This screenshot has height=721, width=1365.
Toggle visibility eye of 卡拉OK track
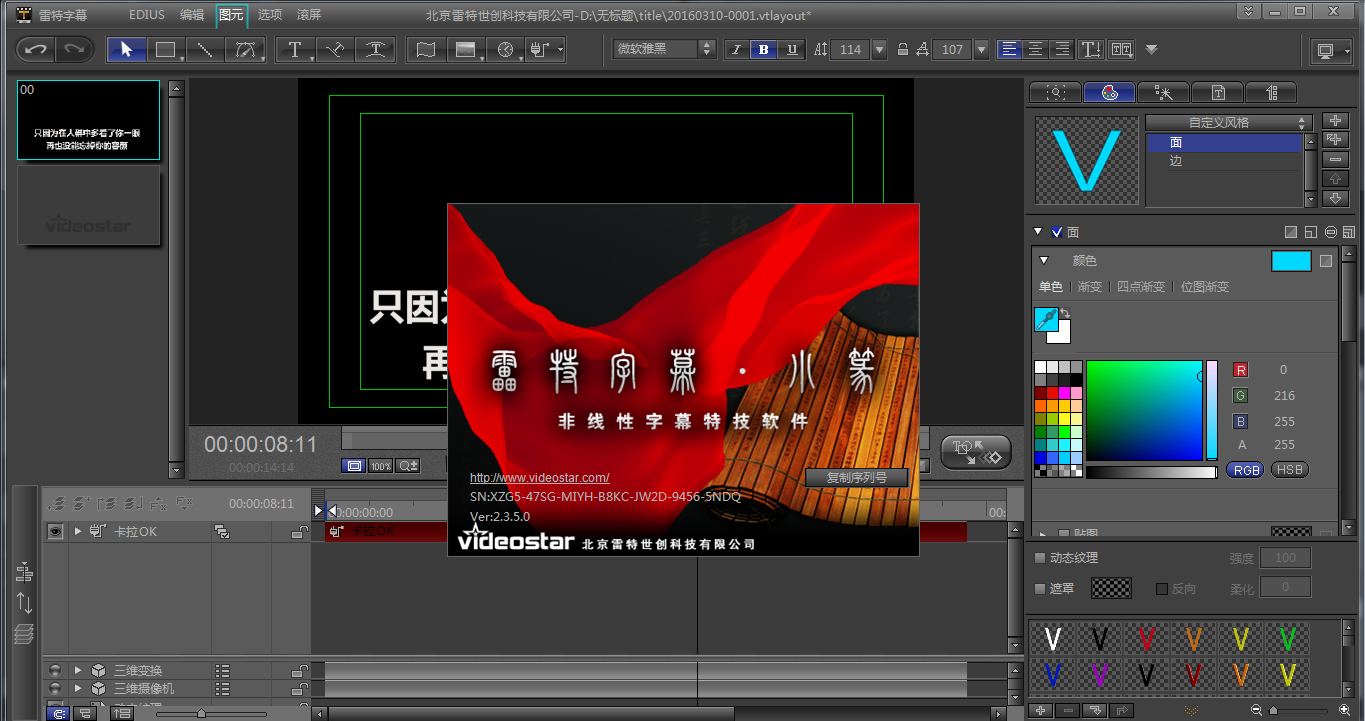click(55, 532)
